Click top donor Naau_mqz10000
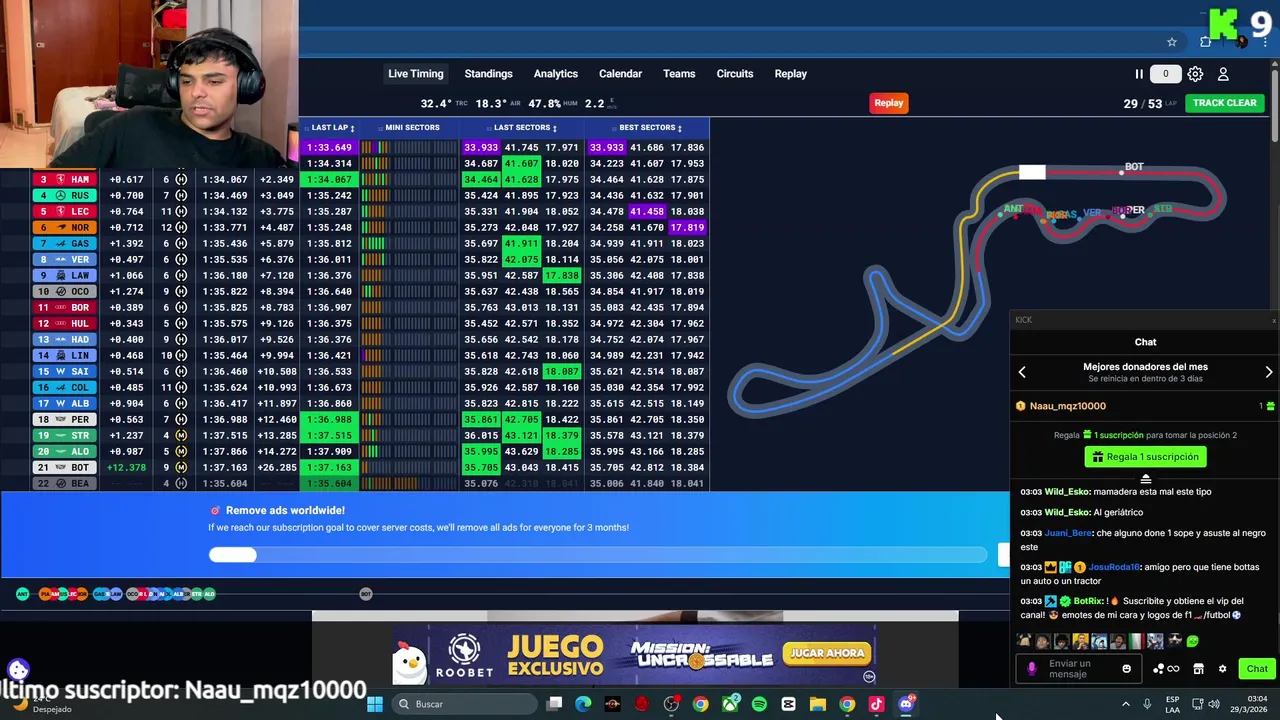 click(x=1067, y=406)
